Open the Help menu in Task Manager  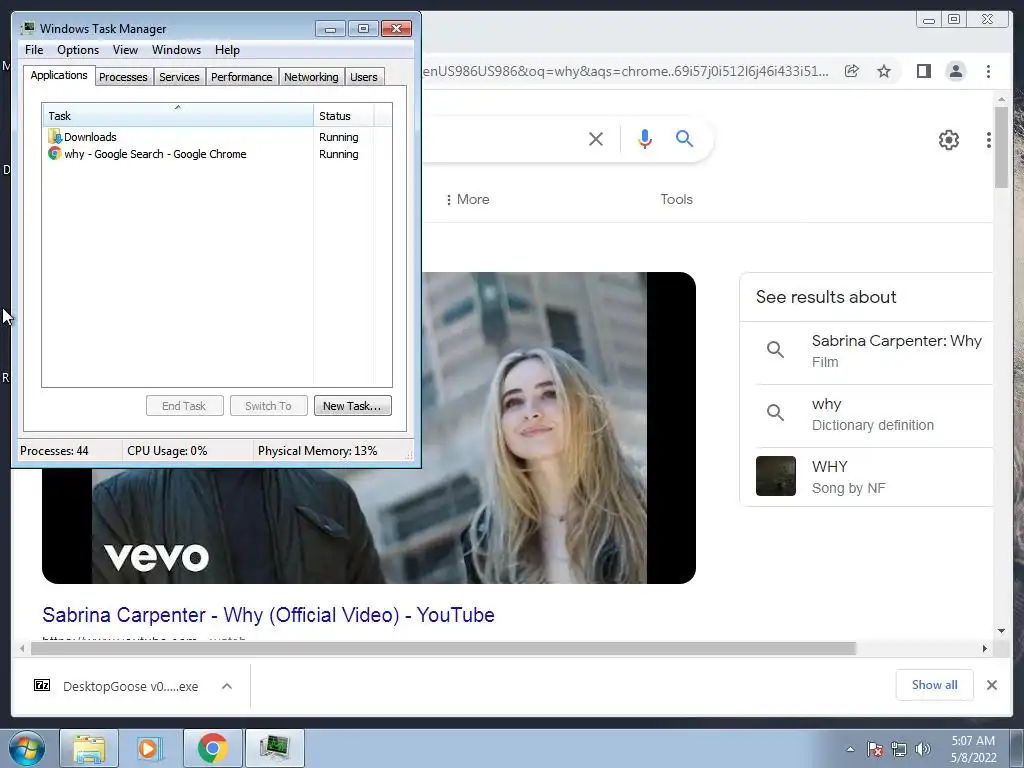tap(227, 50)
